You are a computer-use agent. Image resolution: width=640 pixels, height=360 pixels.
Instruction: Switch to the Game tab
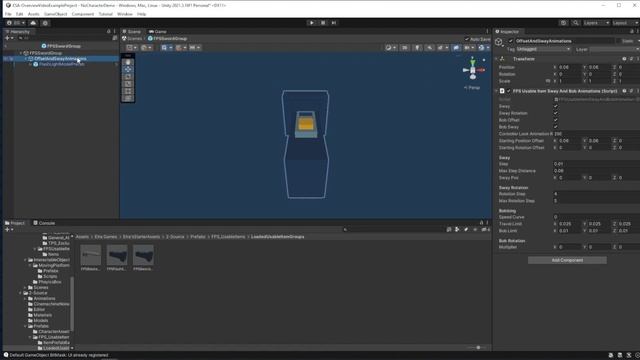[x=158, y=31]
